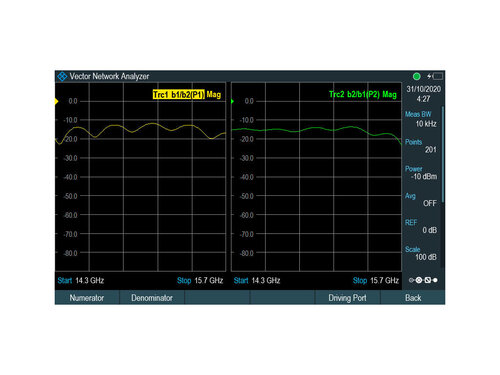Select the Trc2 b2/b1(P2) trace label
Viewport: 500px width, 375px height.
coord(354,94)
